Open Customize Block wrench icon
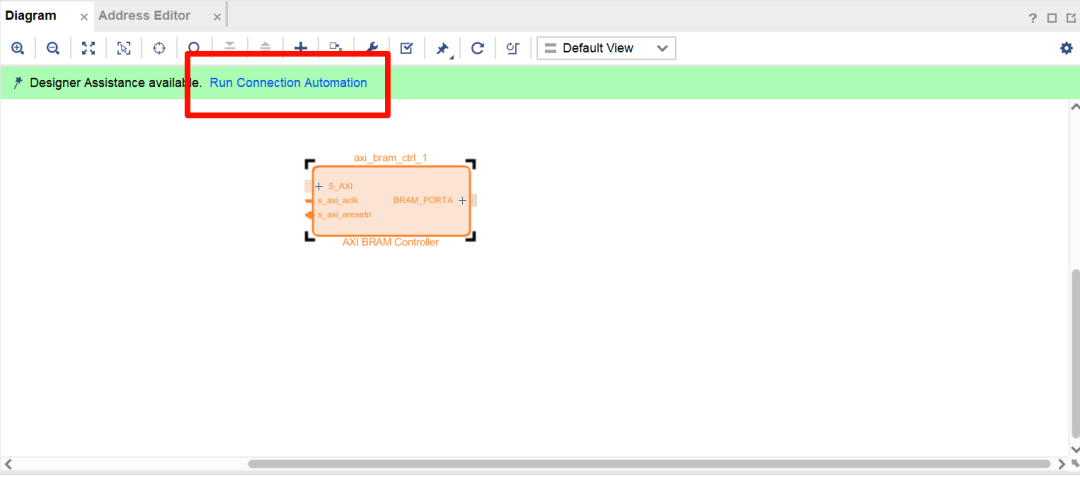The image size is (1080, 477). pos(371,47)
